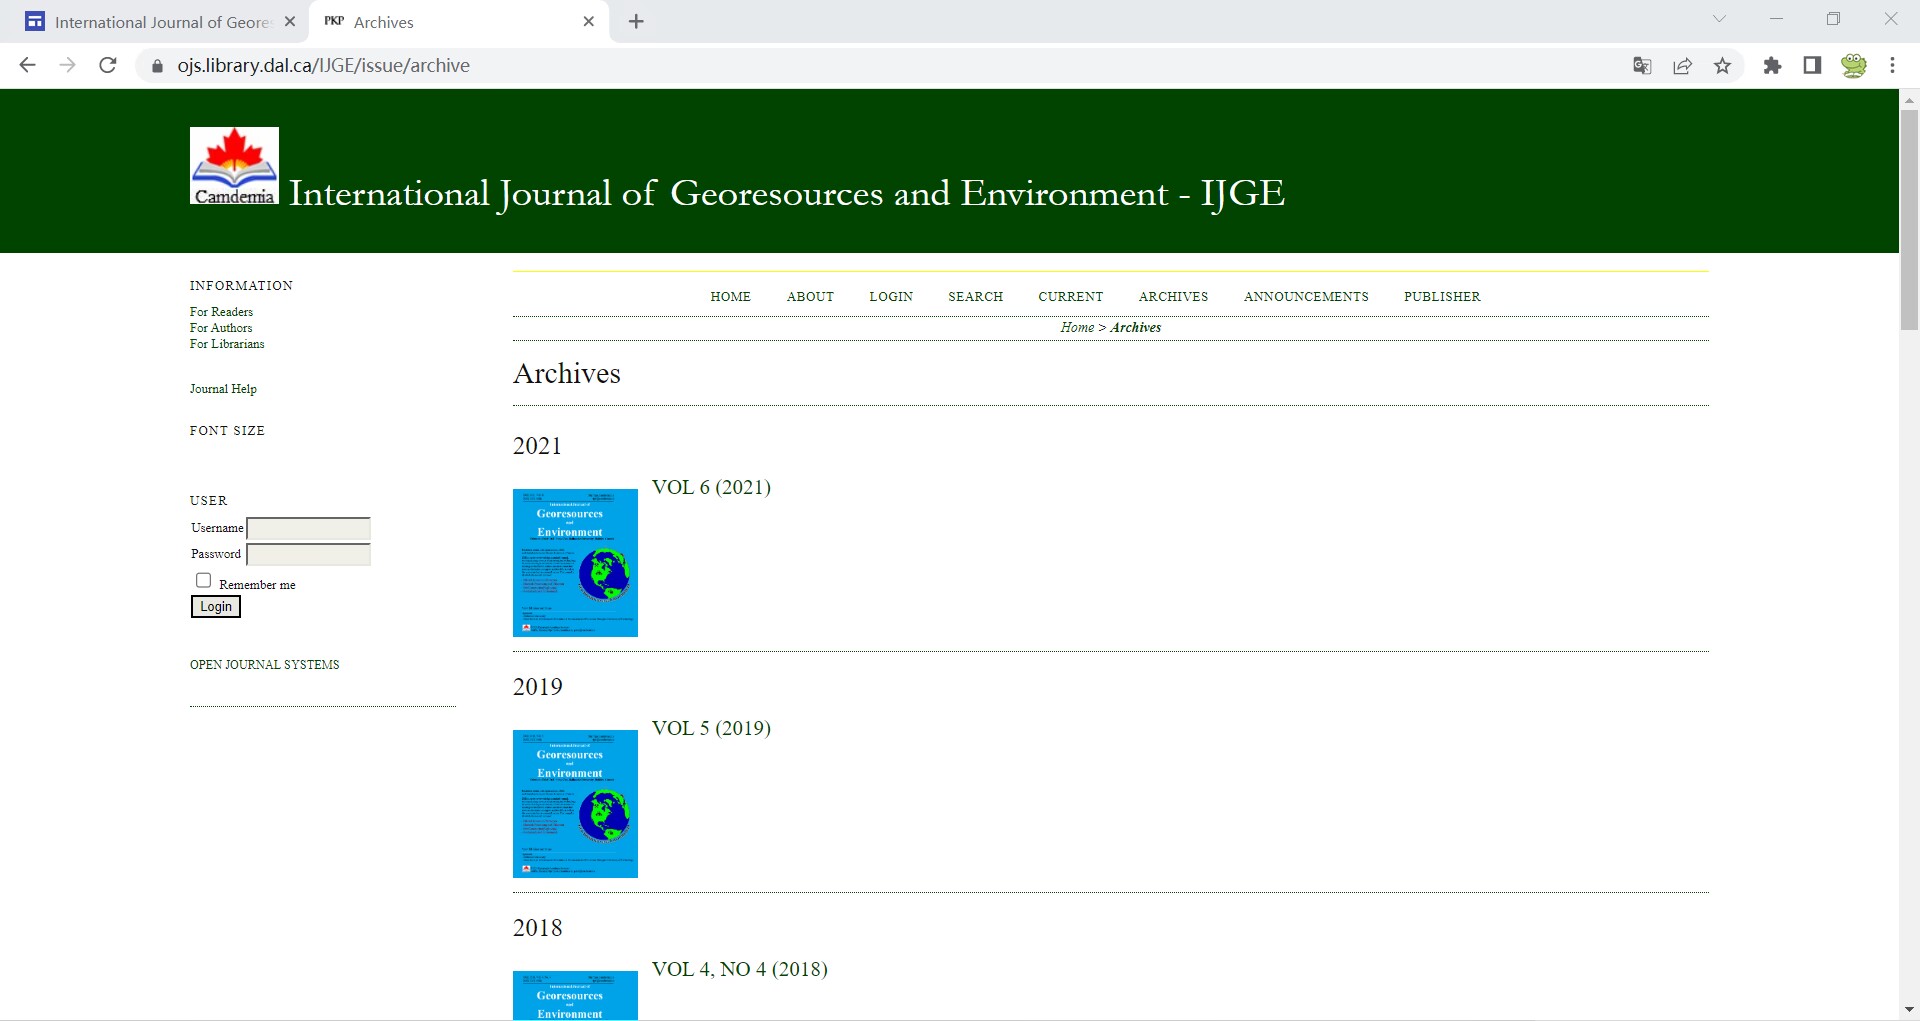
Task: Reload the Archives page
Action: tap(108, 65)
